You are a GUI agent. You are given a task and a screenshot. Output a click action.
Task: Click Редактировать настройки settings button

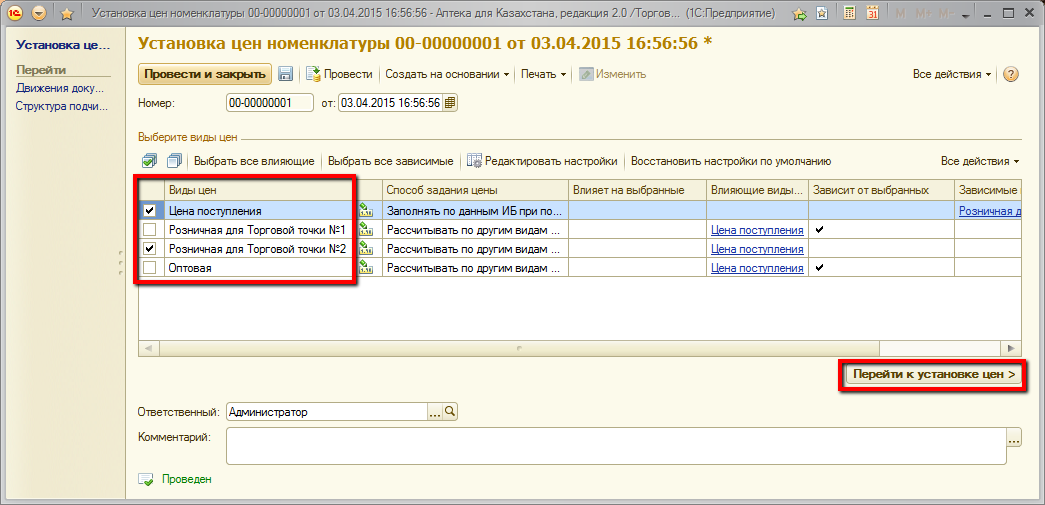[542, 161]
